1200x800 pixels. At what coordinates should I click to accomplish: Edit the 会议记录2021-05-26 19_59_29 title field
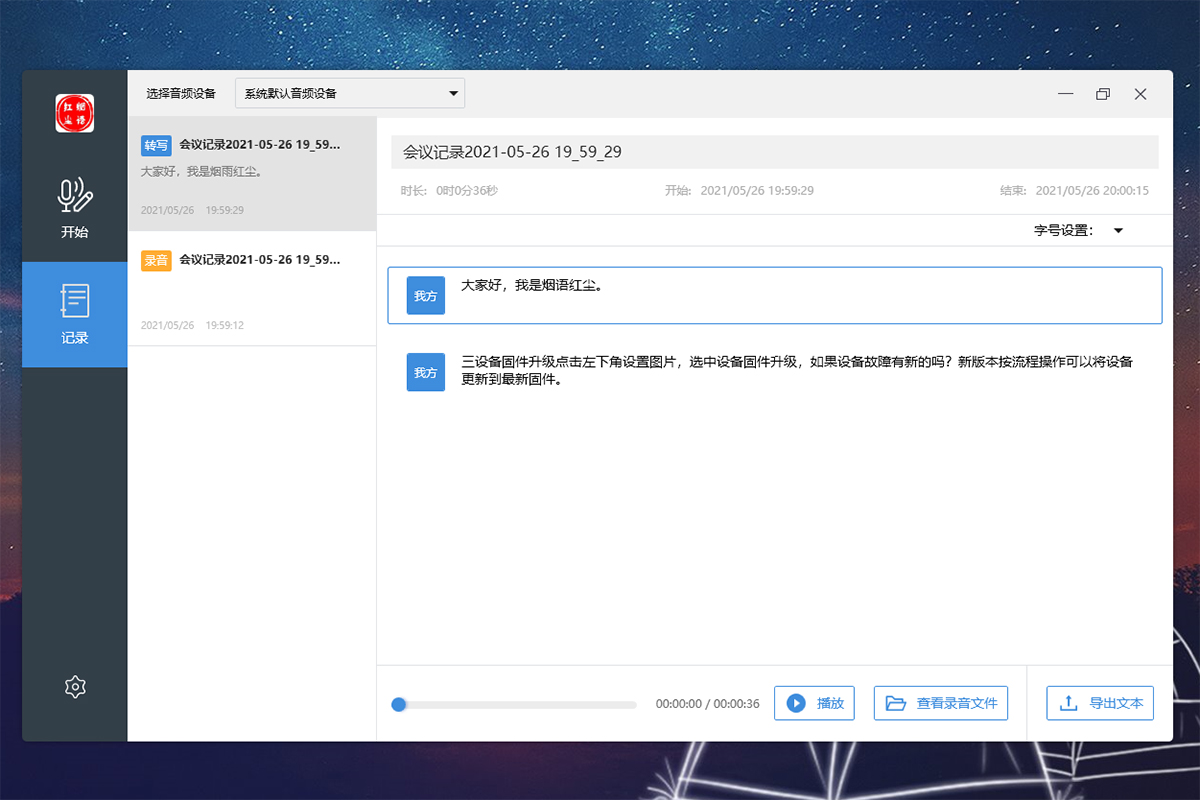point(775,152)
